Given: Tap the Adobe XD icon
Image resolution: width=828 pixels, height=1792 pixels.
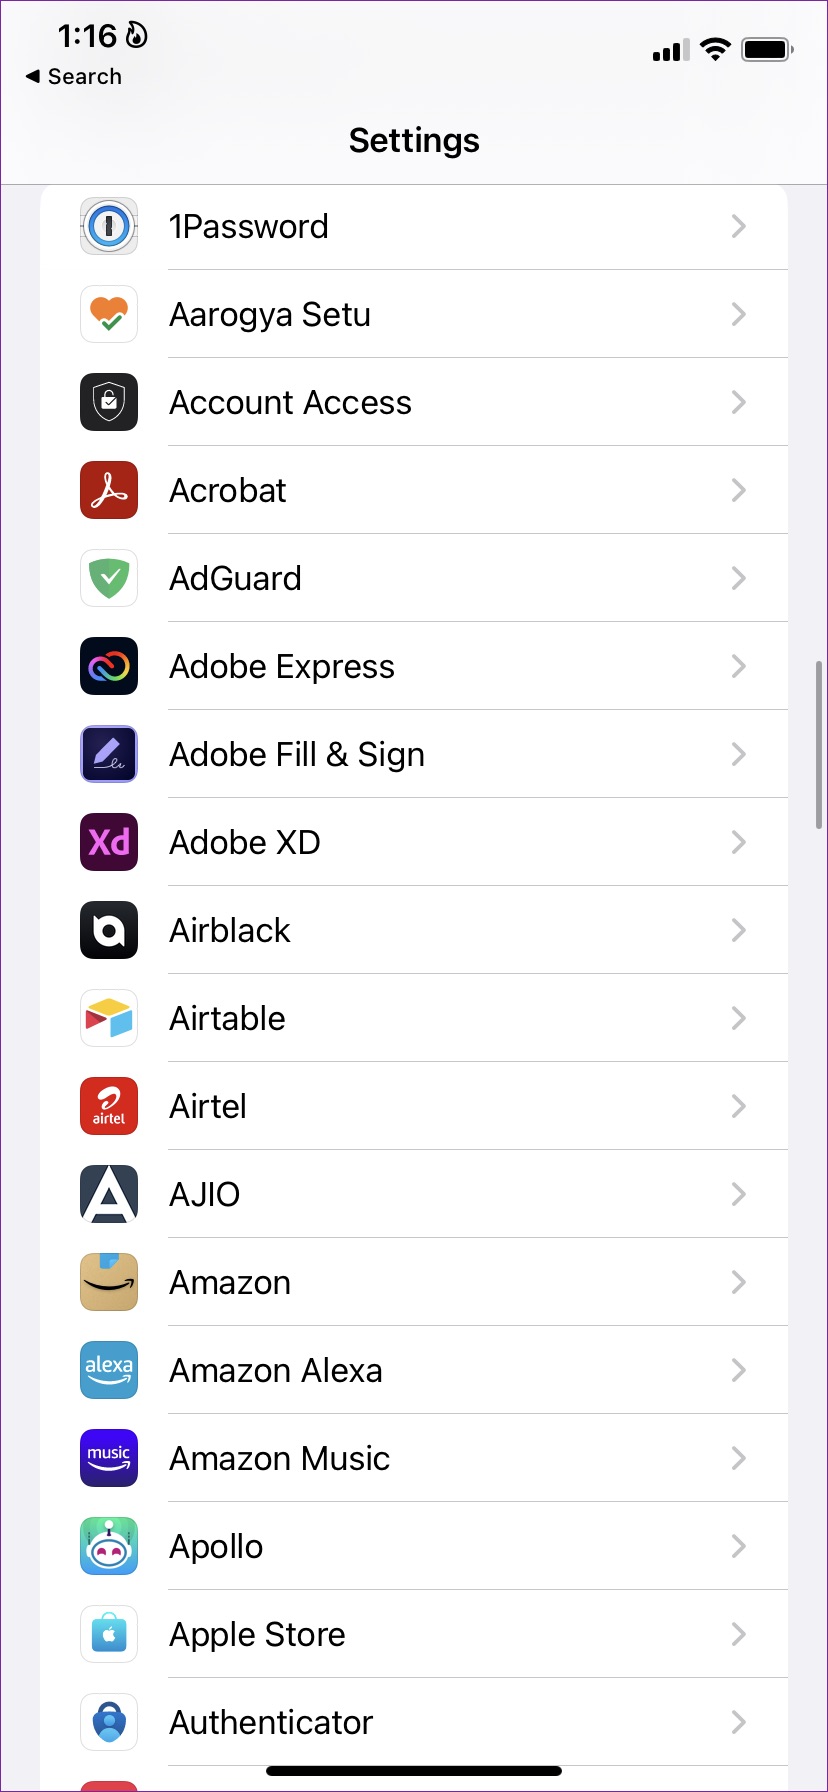Looking at the screenshot, I should (109, 843).
